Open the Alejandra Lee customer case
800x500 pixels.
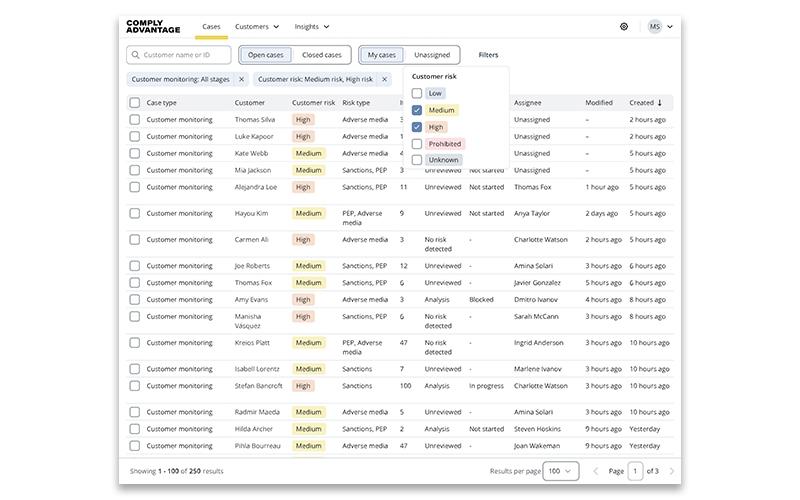click(x=256, y=187)
